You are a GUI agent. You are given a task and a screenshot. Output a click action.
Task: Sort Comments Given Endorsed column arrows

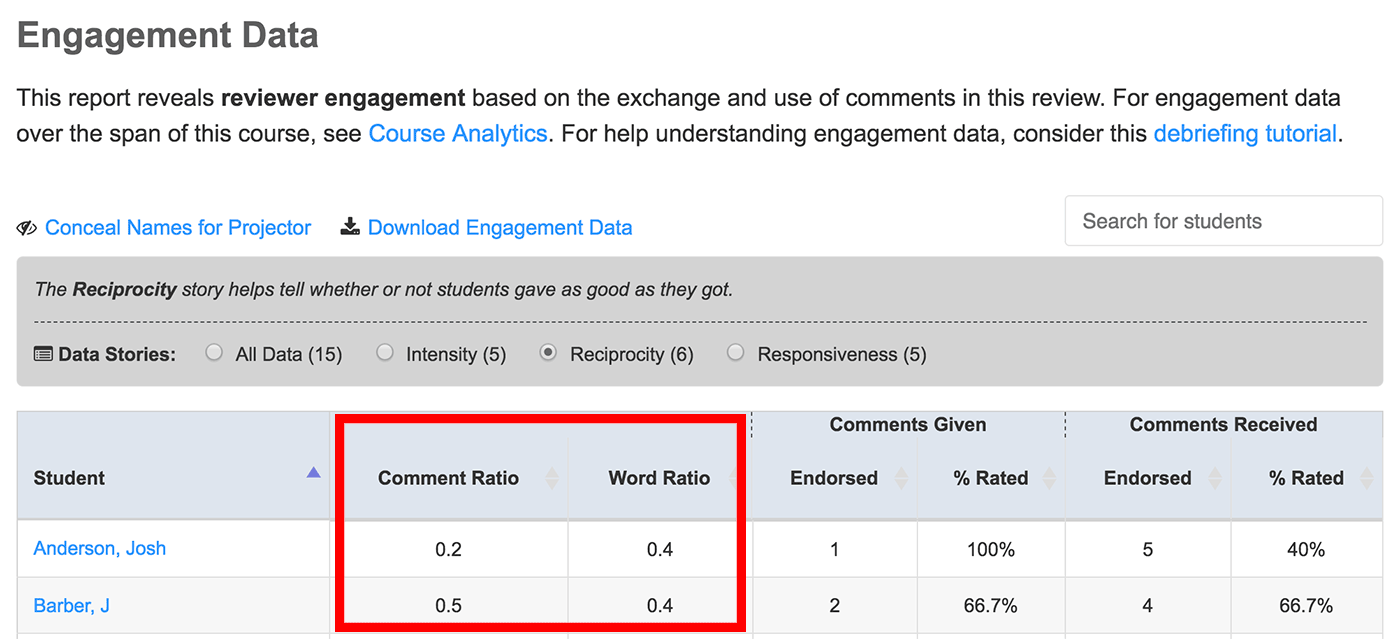click(900, 478)
